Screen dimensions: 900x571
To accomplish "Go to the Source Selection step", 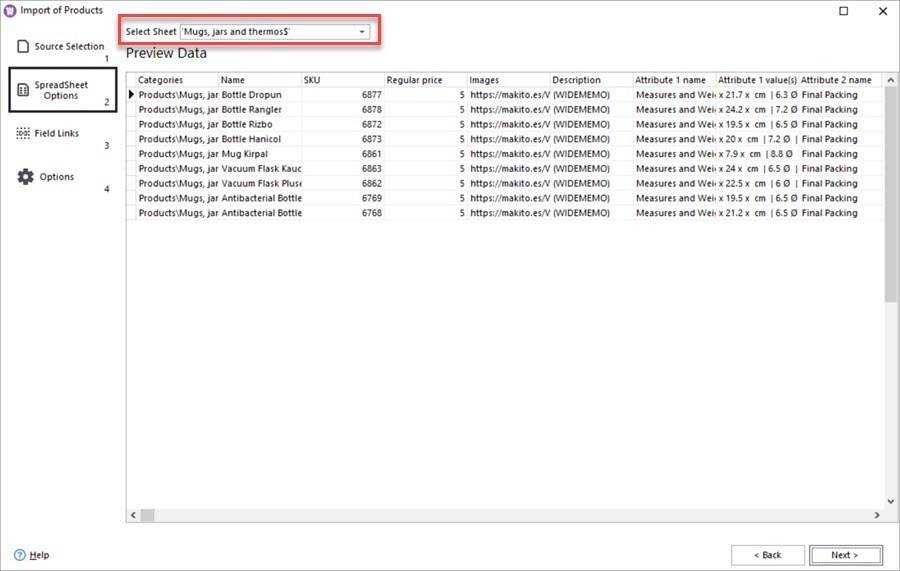I will click(68, 46).
